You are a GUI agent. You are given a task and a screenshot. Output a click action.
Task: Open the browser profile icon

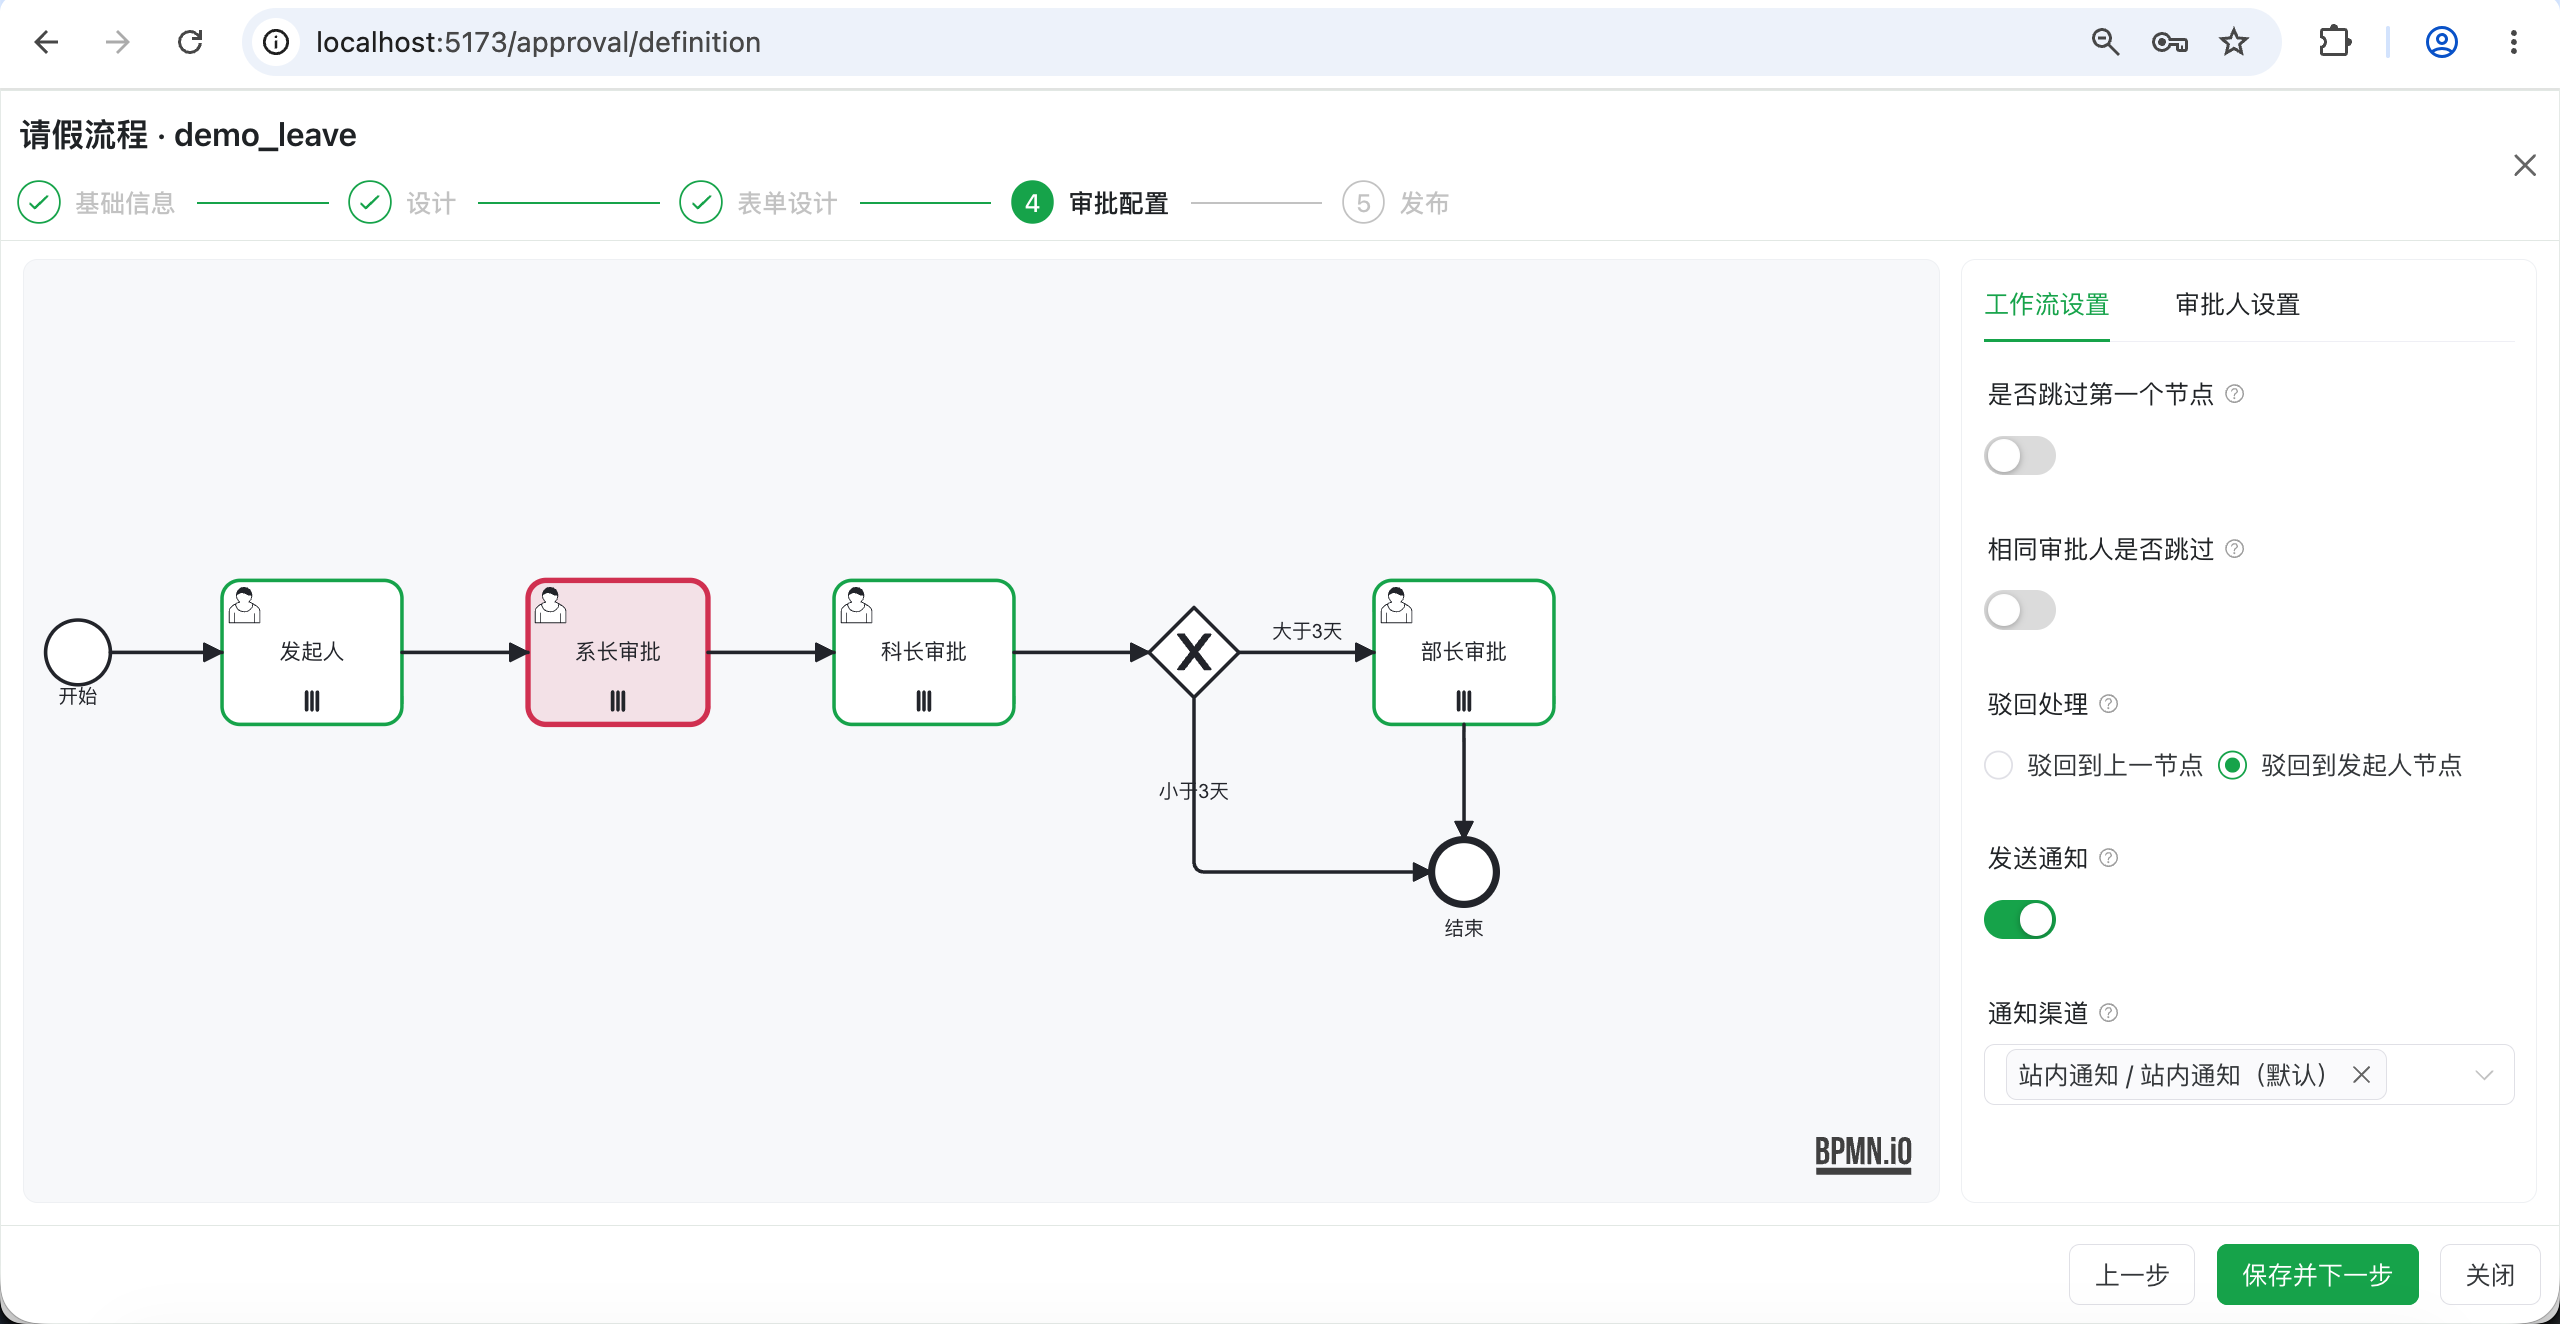tap(2441, 42)
